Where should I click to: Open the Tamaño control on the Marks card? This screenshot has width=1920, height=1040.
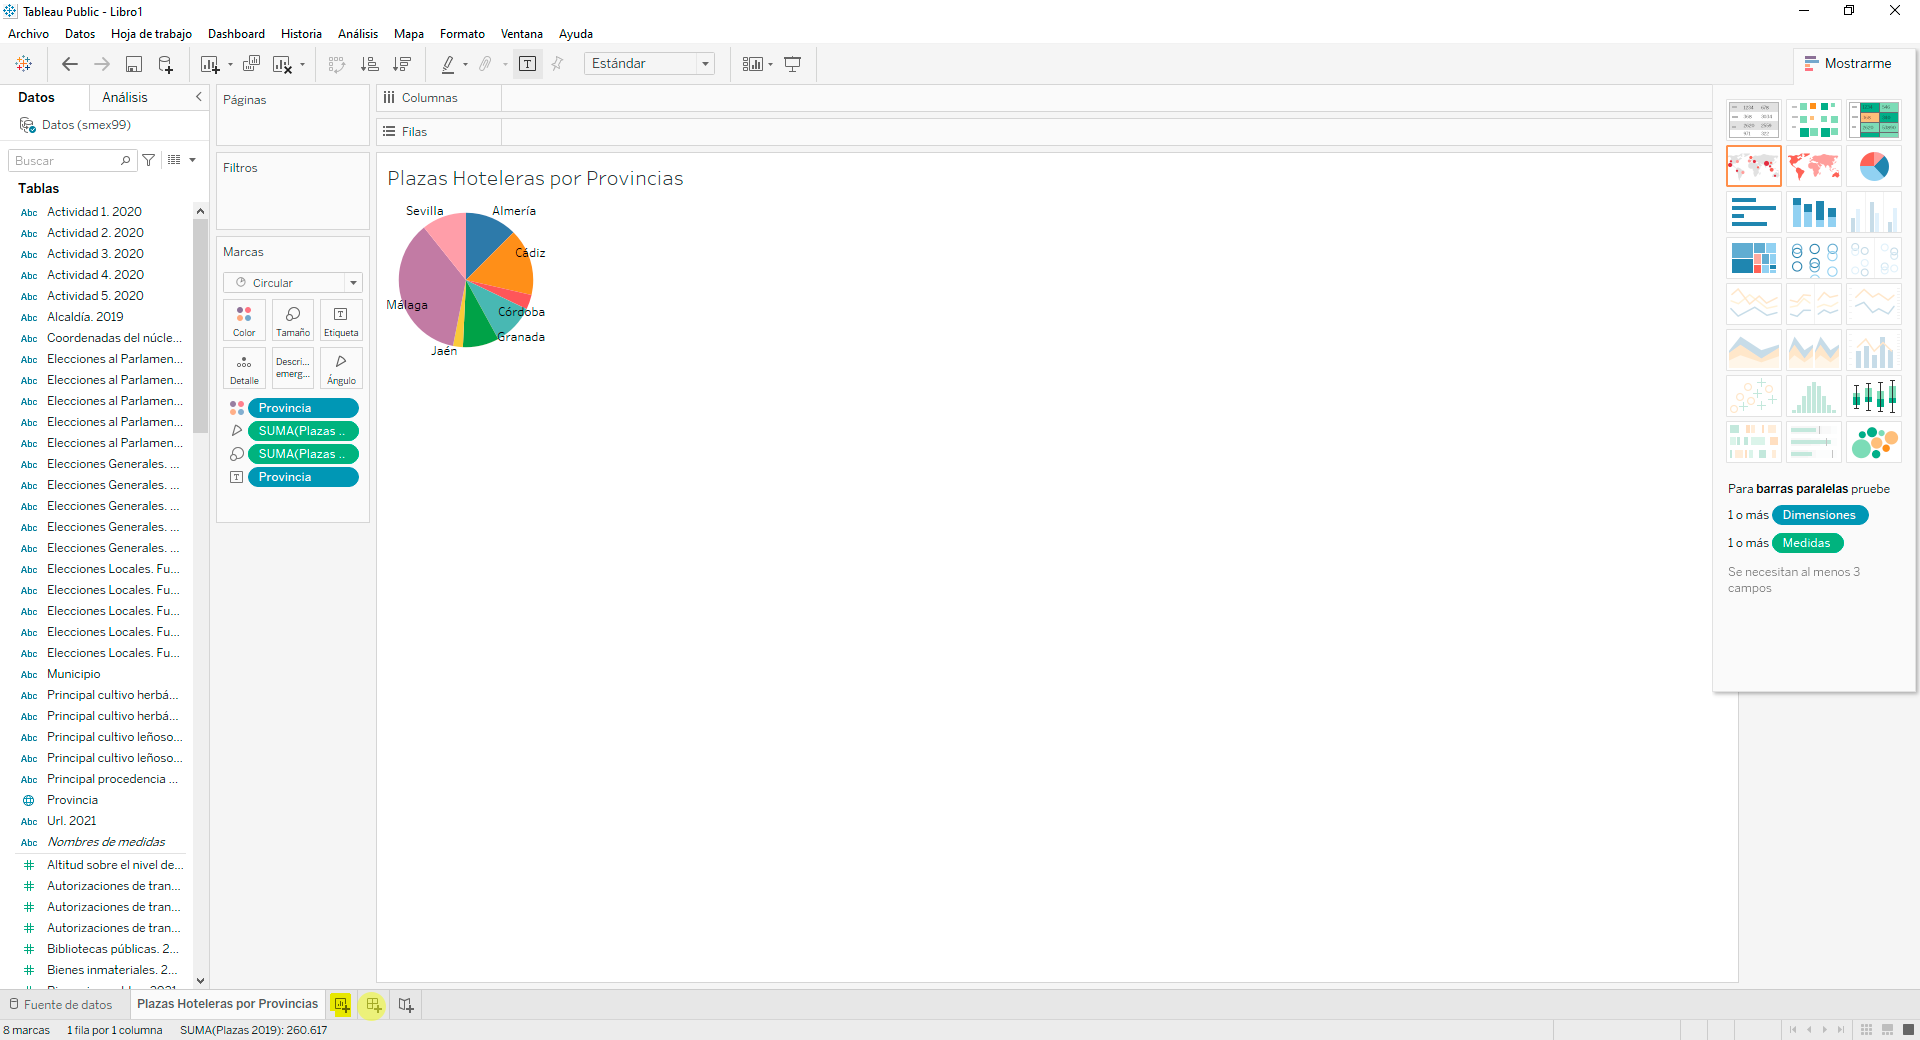tap(292, 320)
